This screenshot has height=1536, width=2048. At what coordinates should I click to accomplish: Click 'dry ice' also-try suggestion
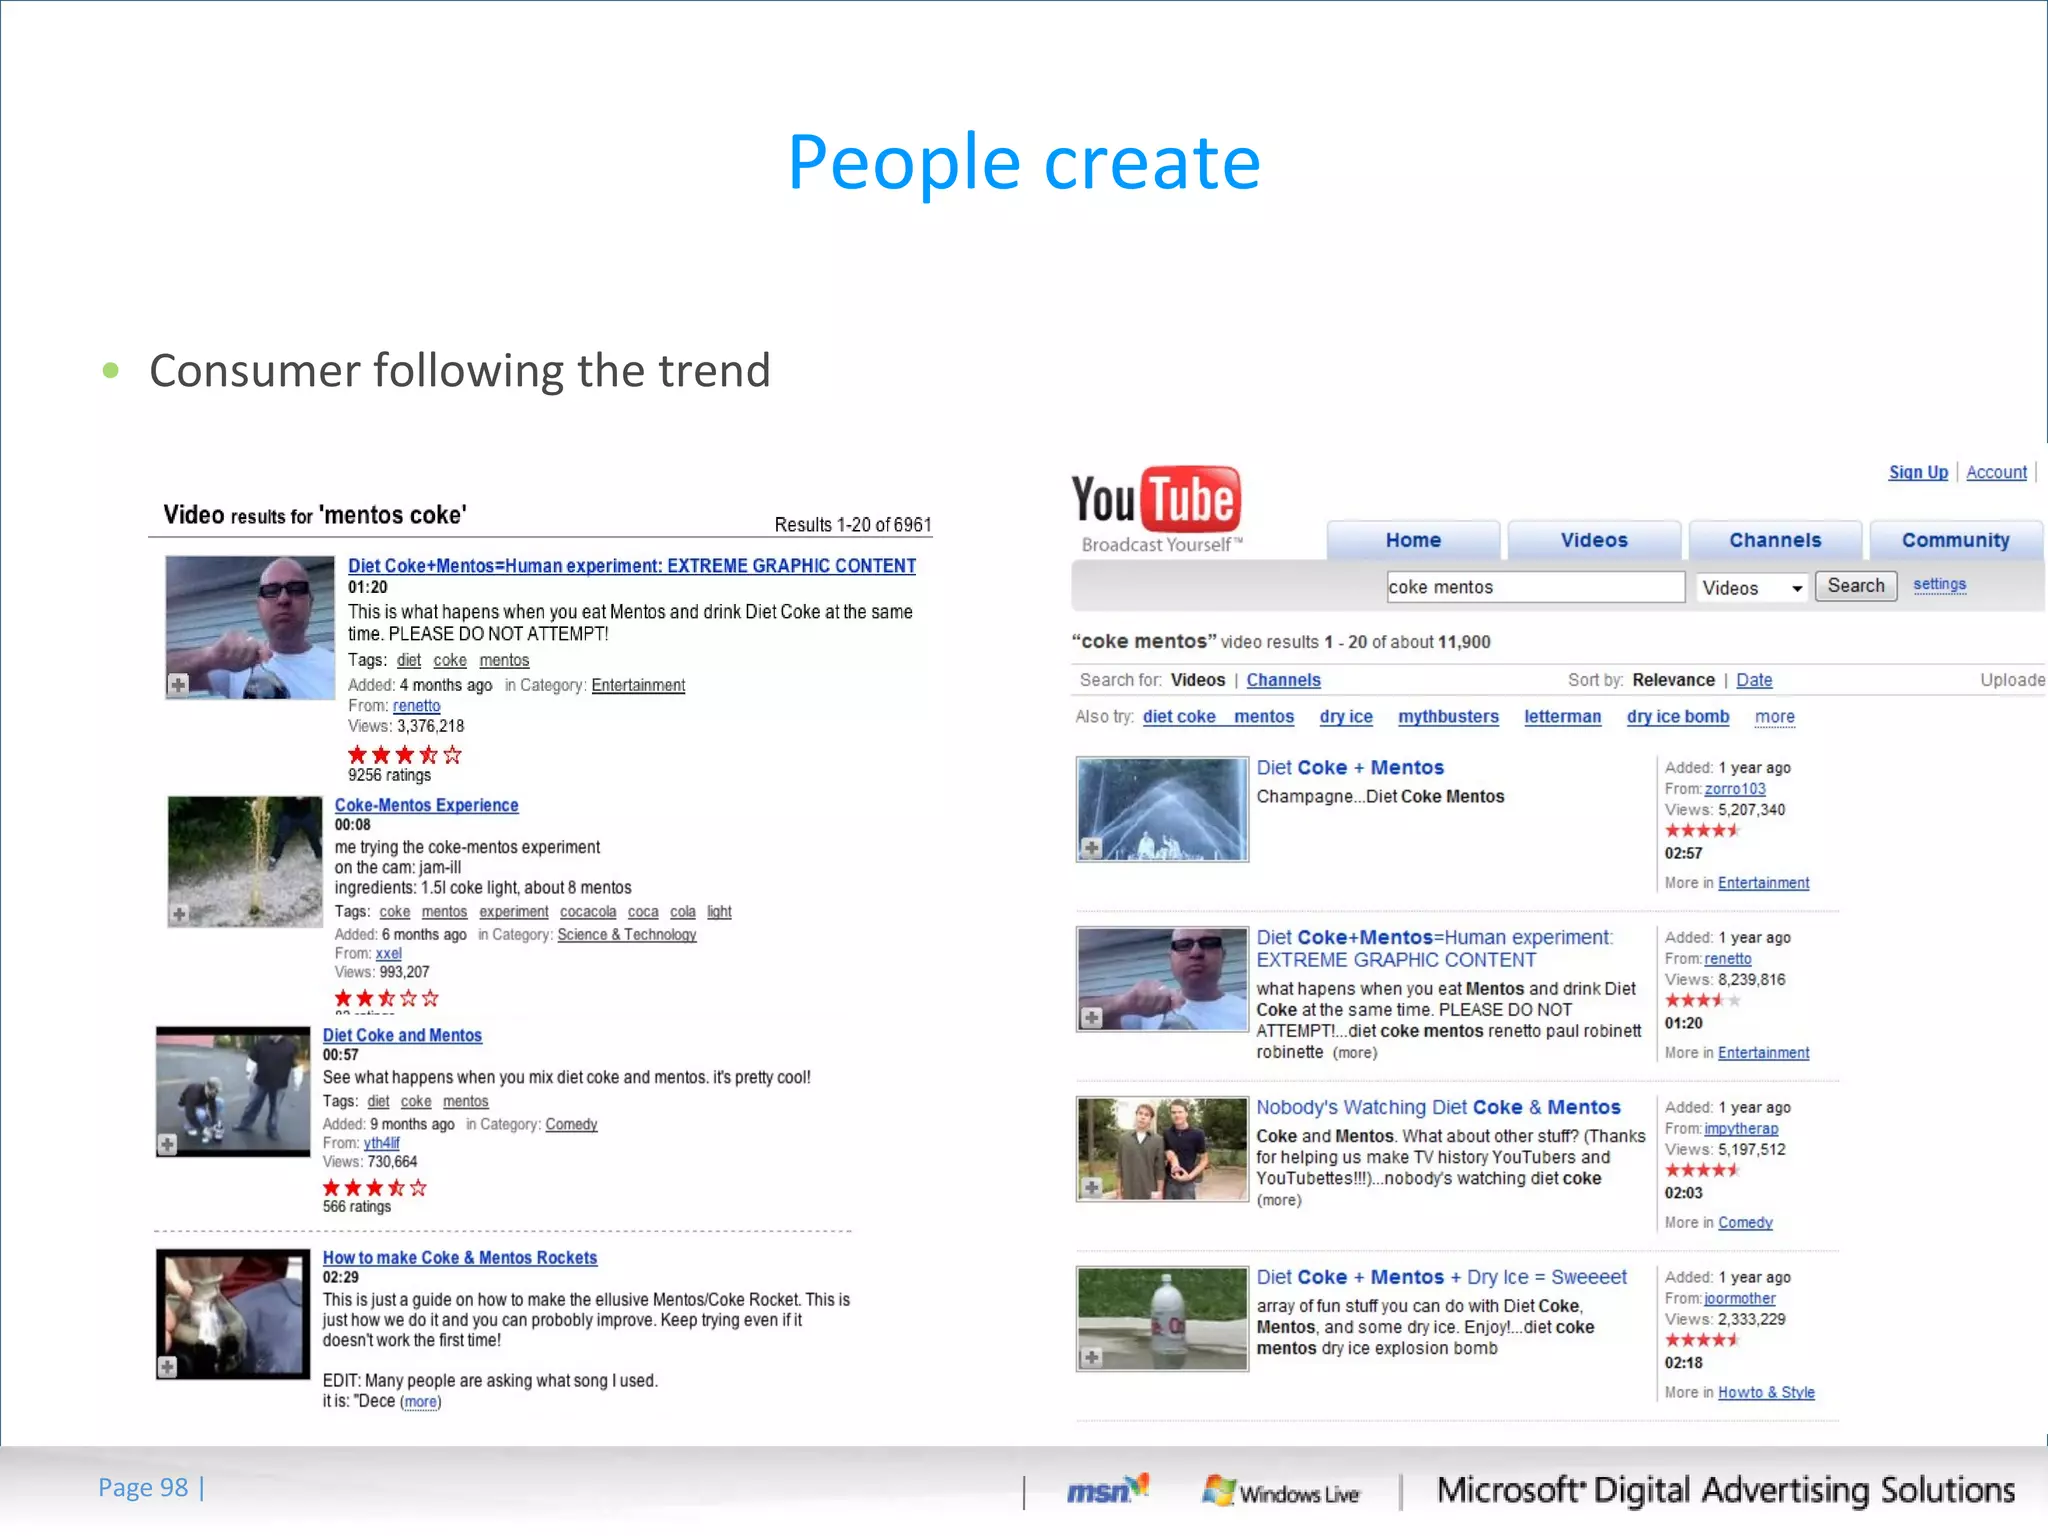[1346, 717]
